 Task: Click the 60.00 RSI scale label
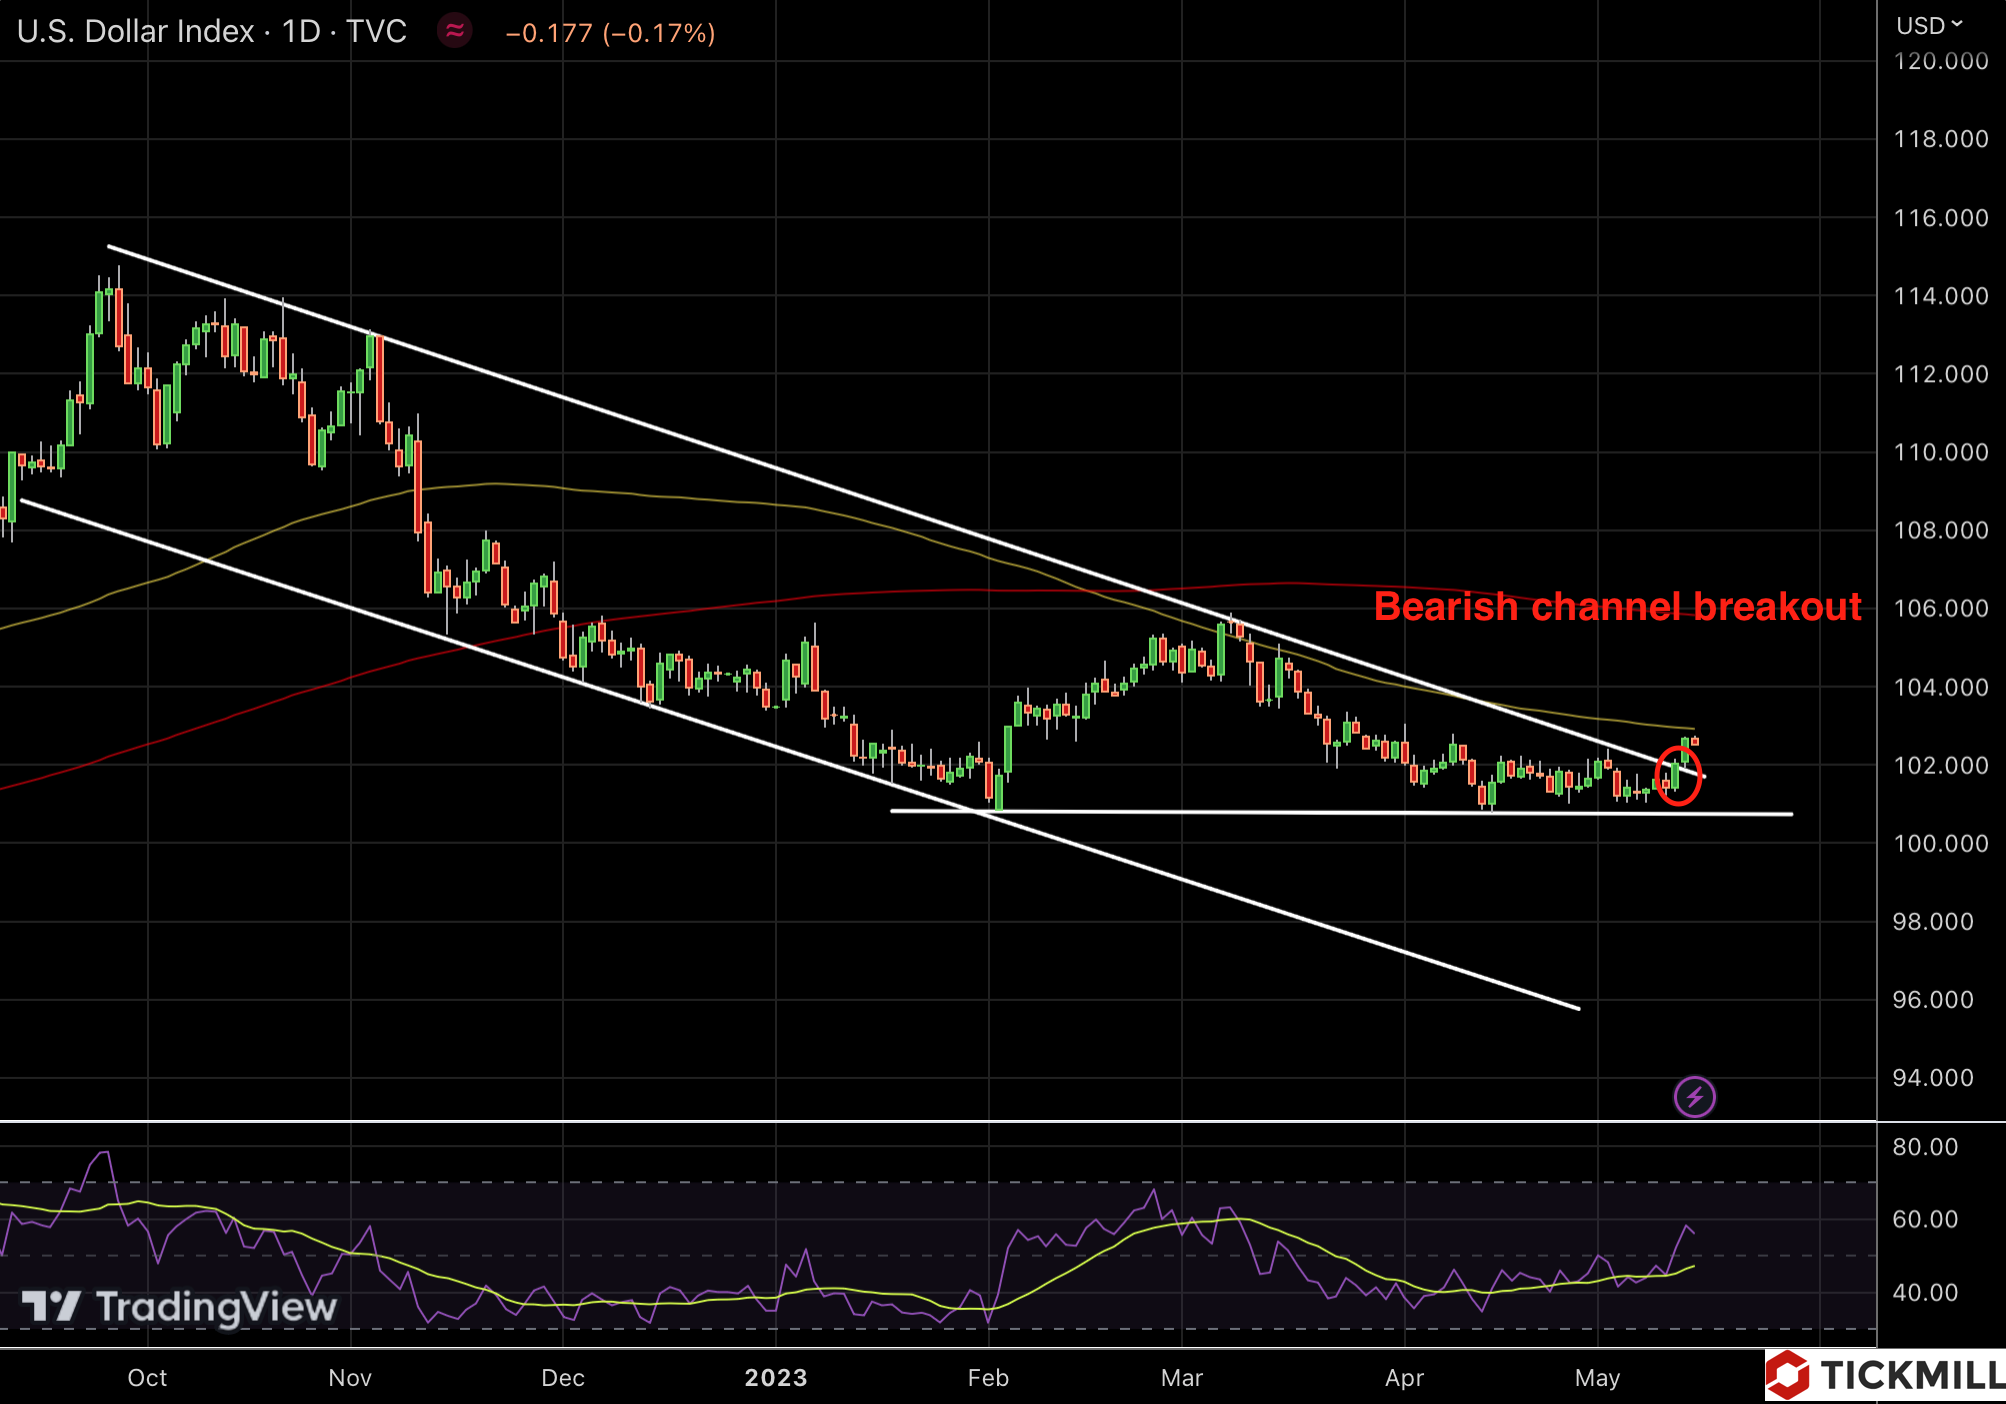click(1925, 1219)
